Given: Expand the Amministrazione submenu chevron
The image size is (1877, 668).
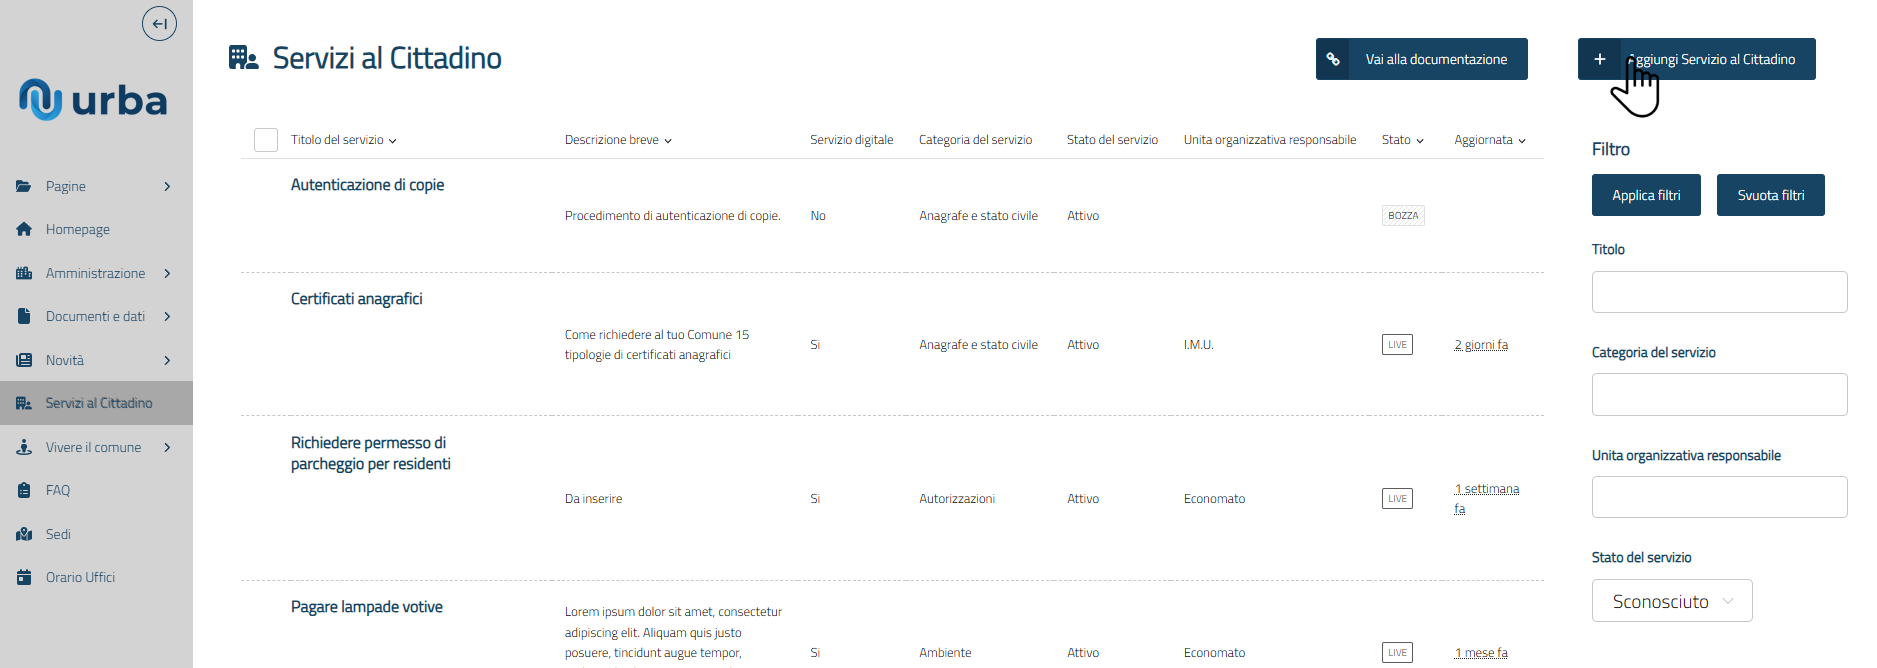Looking at the screenshot, I should [167, 273].
